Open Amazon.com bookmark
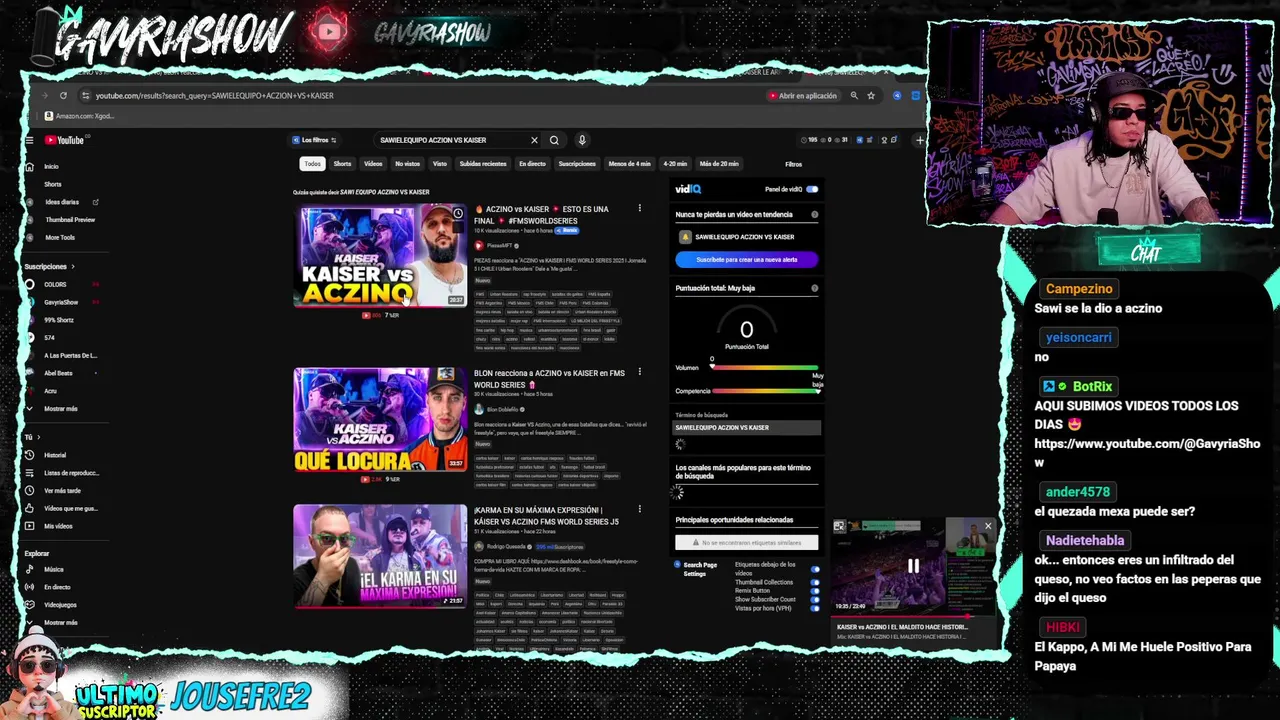The width and height of the screenshot is (1280, 720). tap(79, 116)
